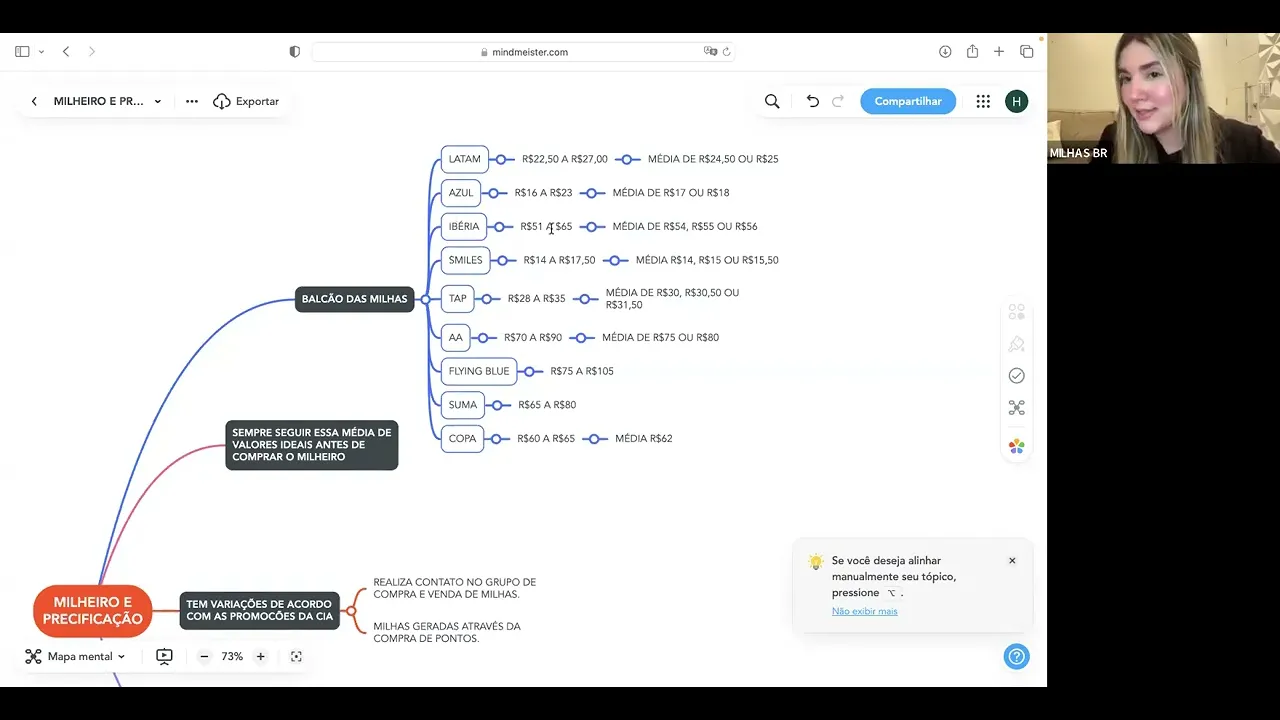Open Safari downloads icon
1280x720 pixels.
[945, 51]
